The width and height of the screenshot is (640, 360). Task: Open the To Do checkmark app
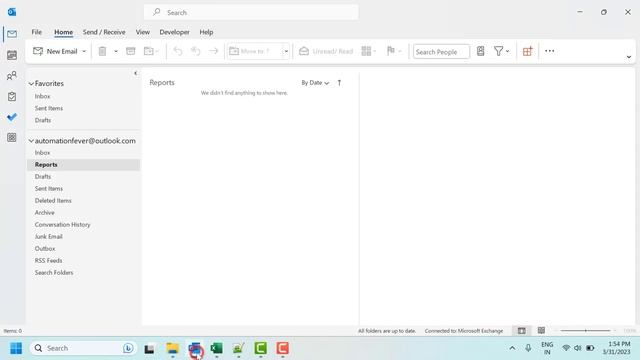click(12, 117)
